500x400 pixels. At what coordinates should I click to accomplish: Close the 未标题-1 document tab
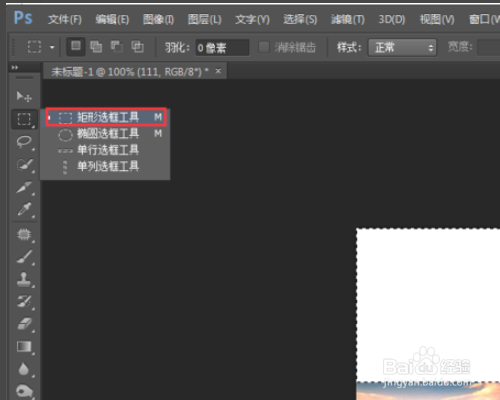pyautogui.click(x=218, y=71)
